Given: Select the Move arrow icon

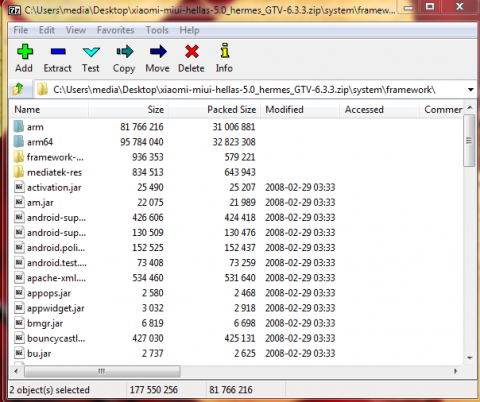Looking at the screenshot, I should 158,51.
